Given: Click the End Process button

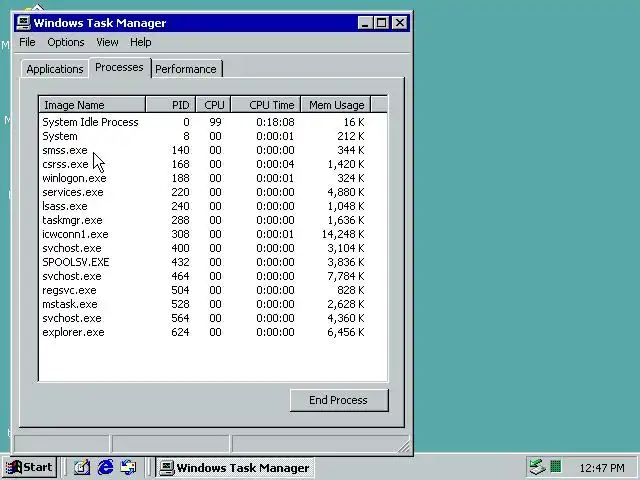Looking at the screenshot, I should click(339, 400).
